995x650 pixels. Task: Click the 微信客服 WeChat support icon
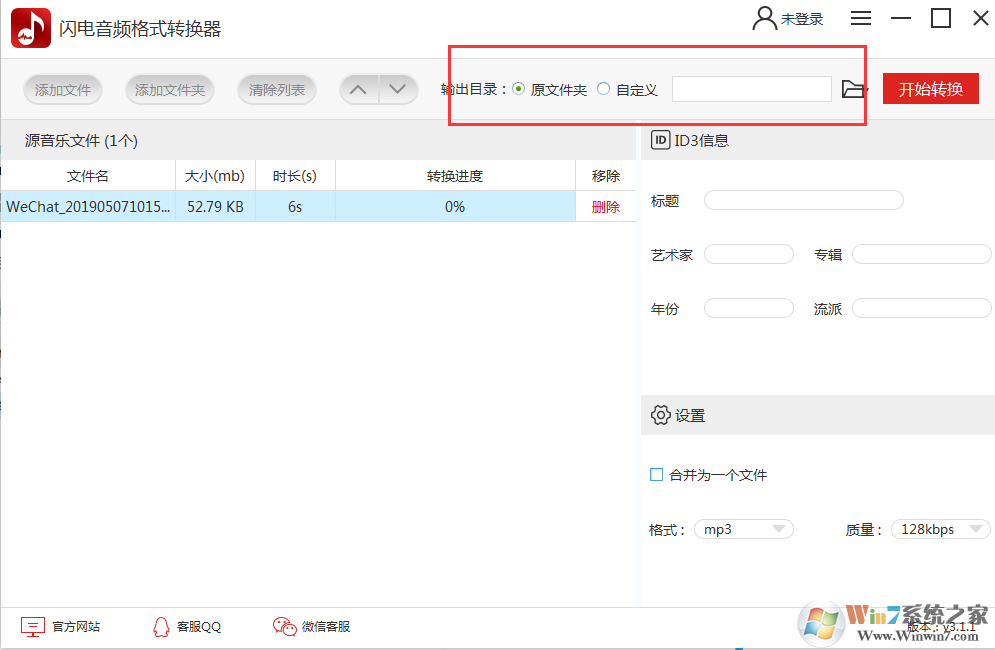click(284, 627)
